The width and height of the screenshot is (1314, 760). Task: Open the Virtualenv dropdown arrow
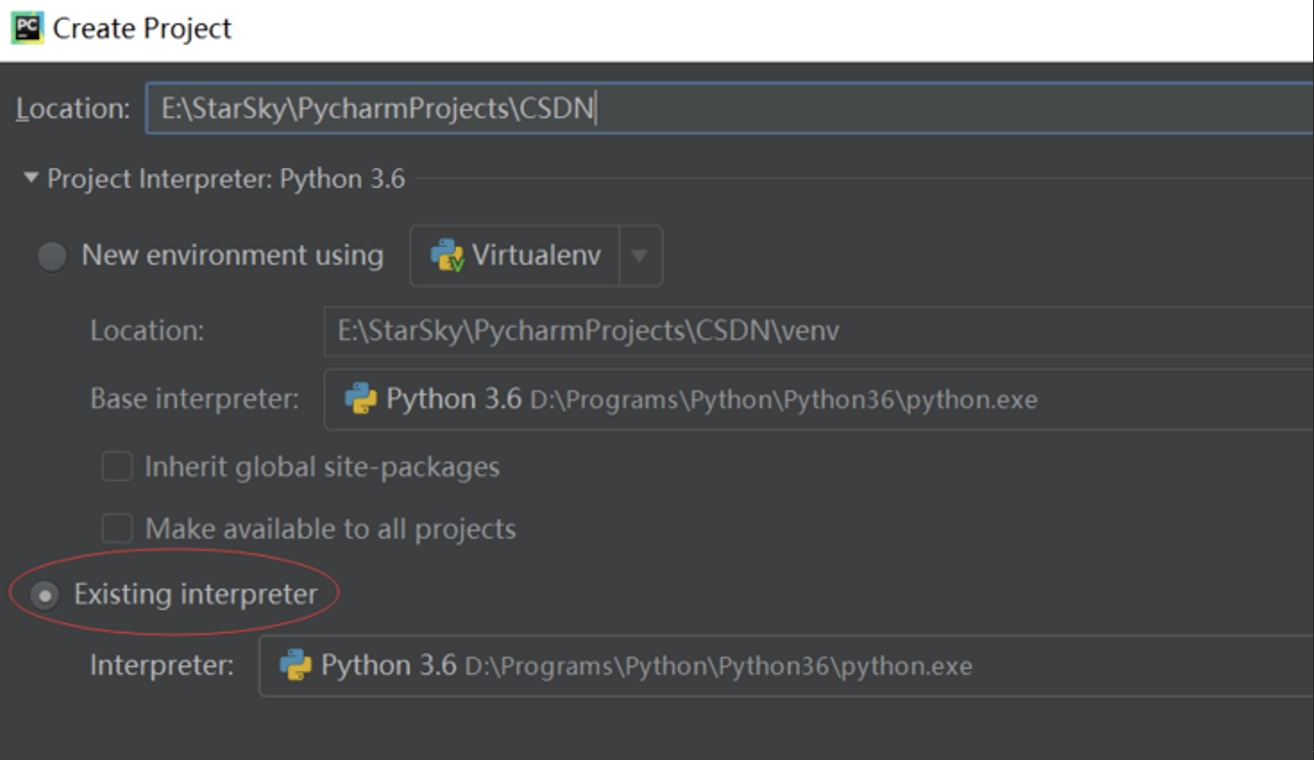click(x=640, y=256)
